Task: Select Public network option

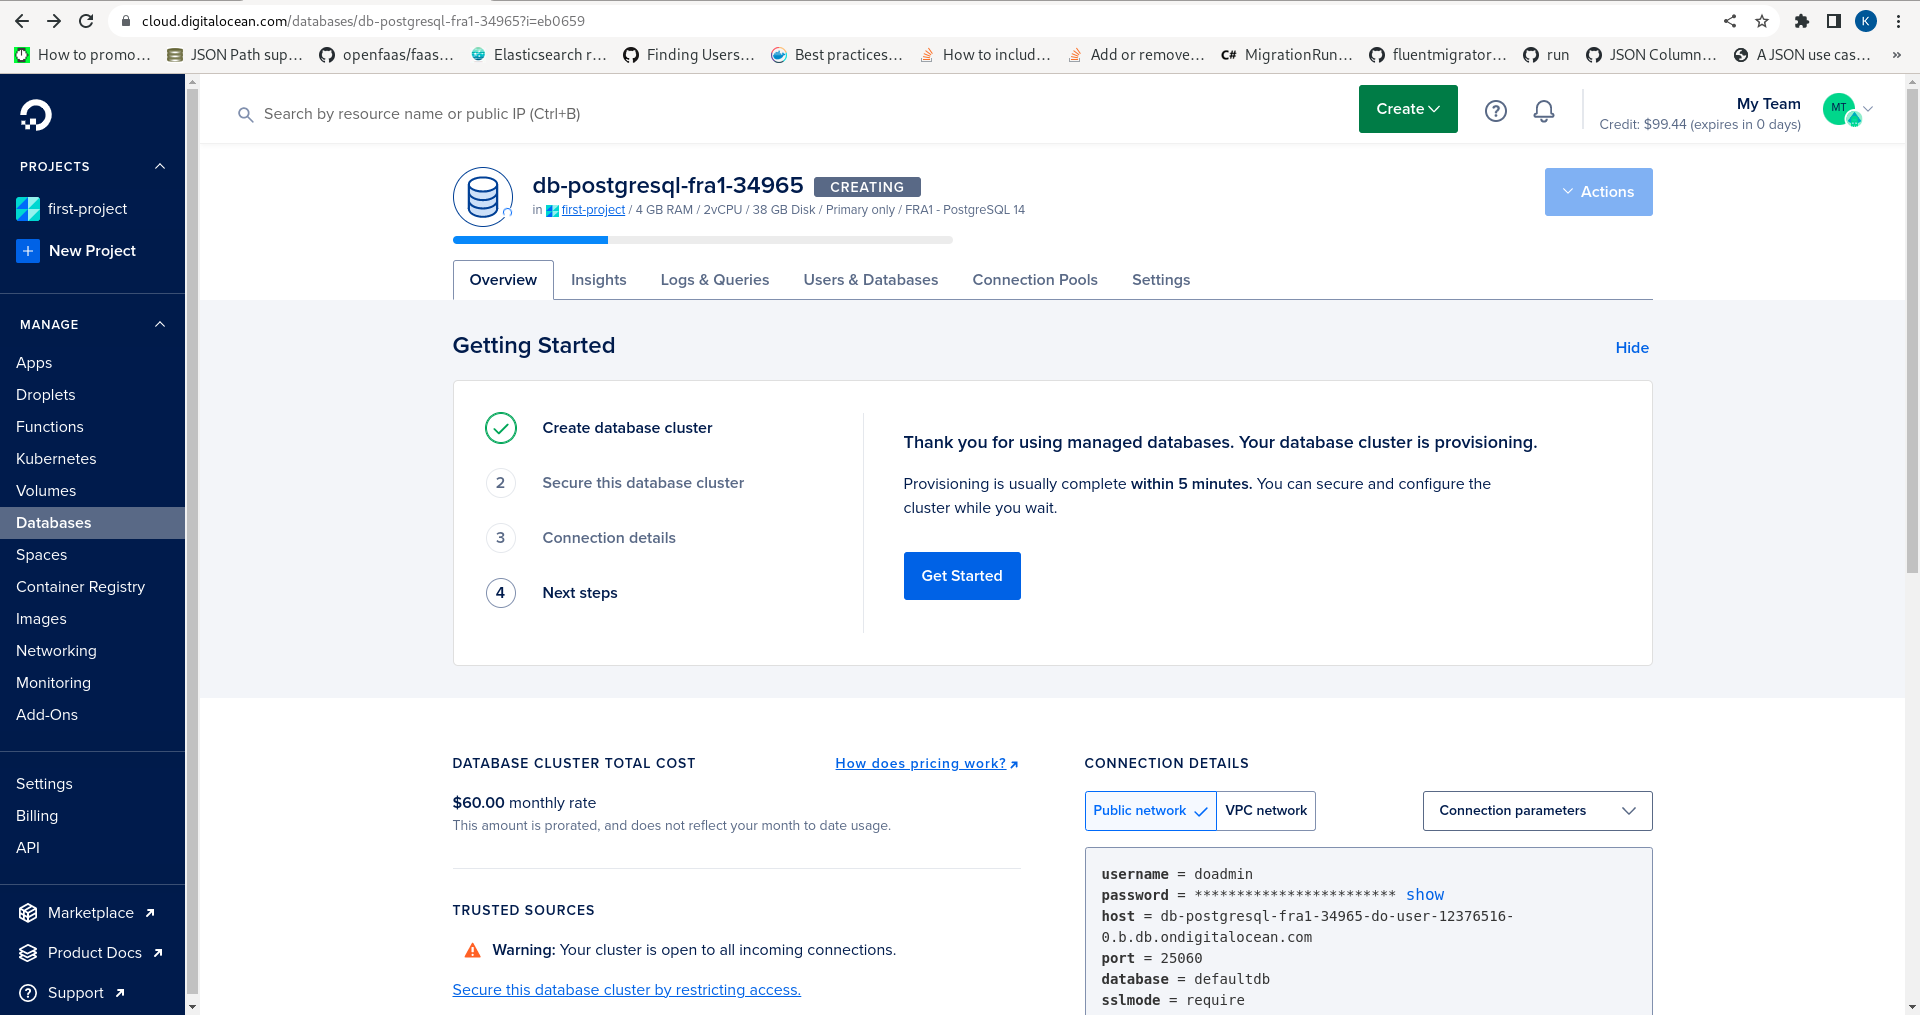Action: [1150, 811]
